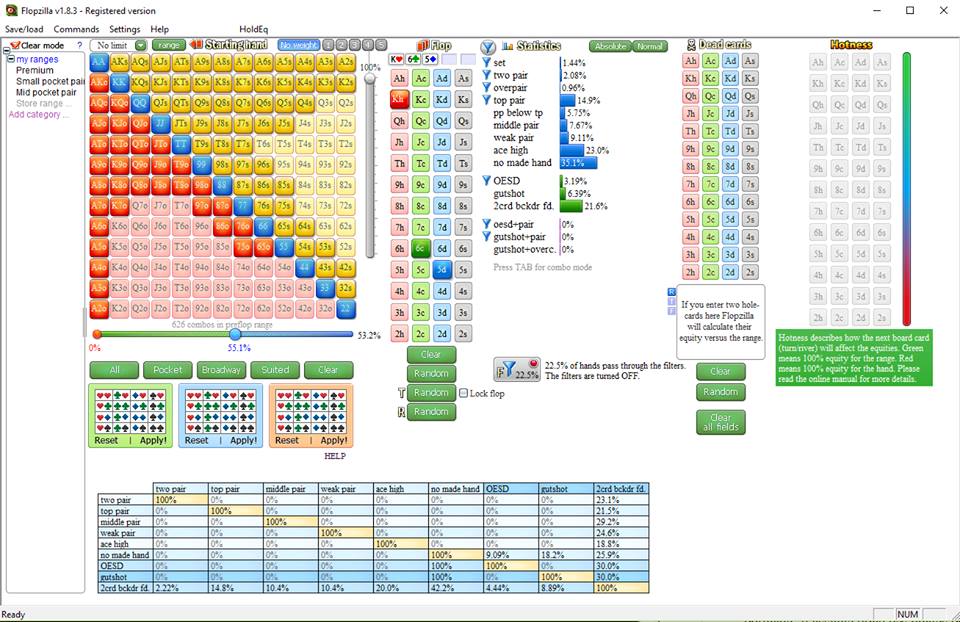Click the Broadway preset button
The image size is (960, 622).
pos(221,370)
